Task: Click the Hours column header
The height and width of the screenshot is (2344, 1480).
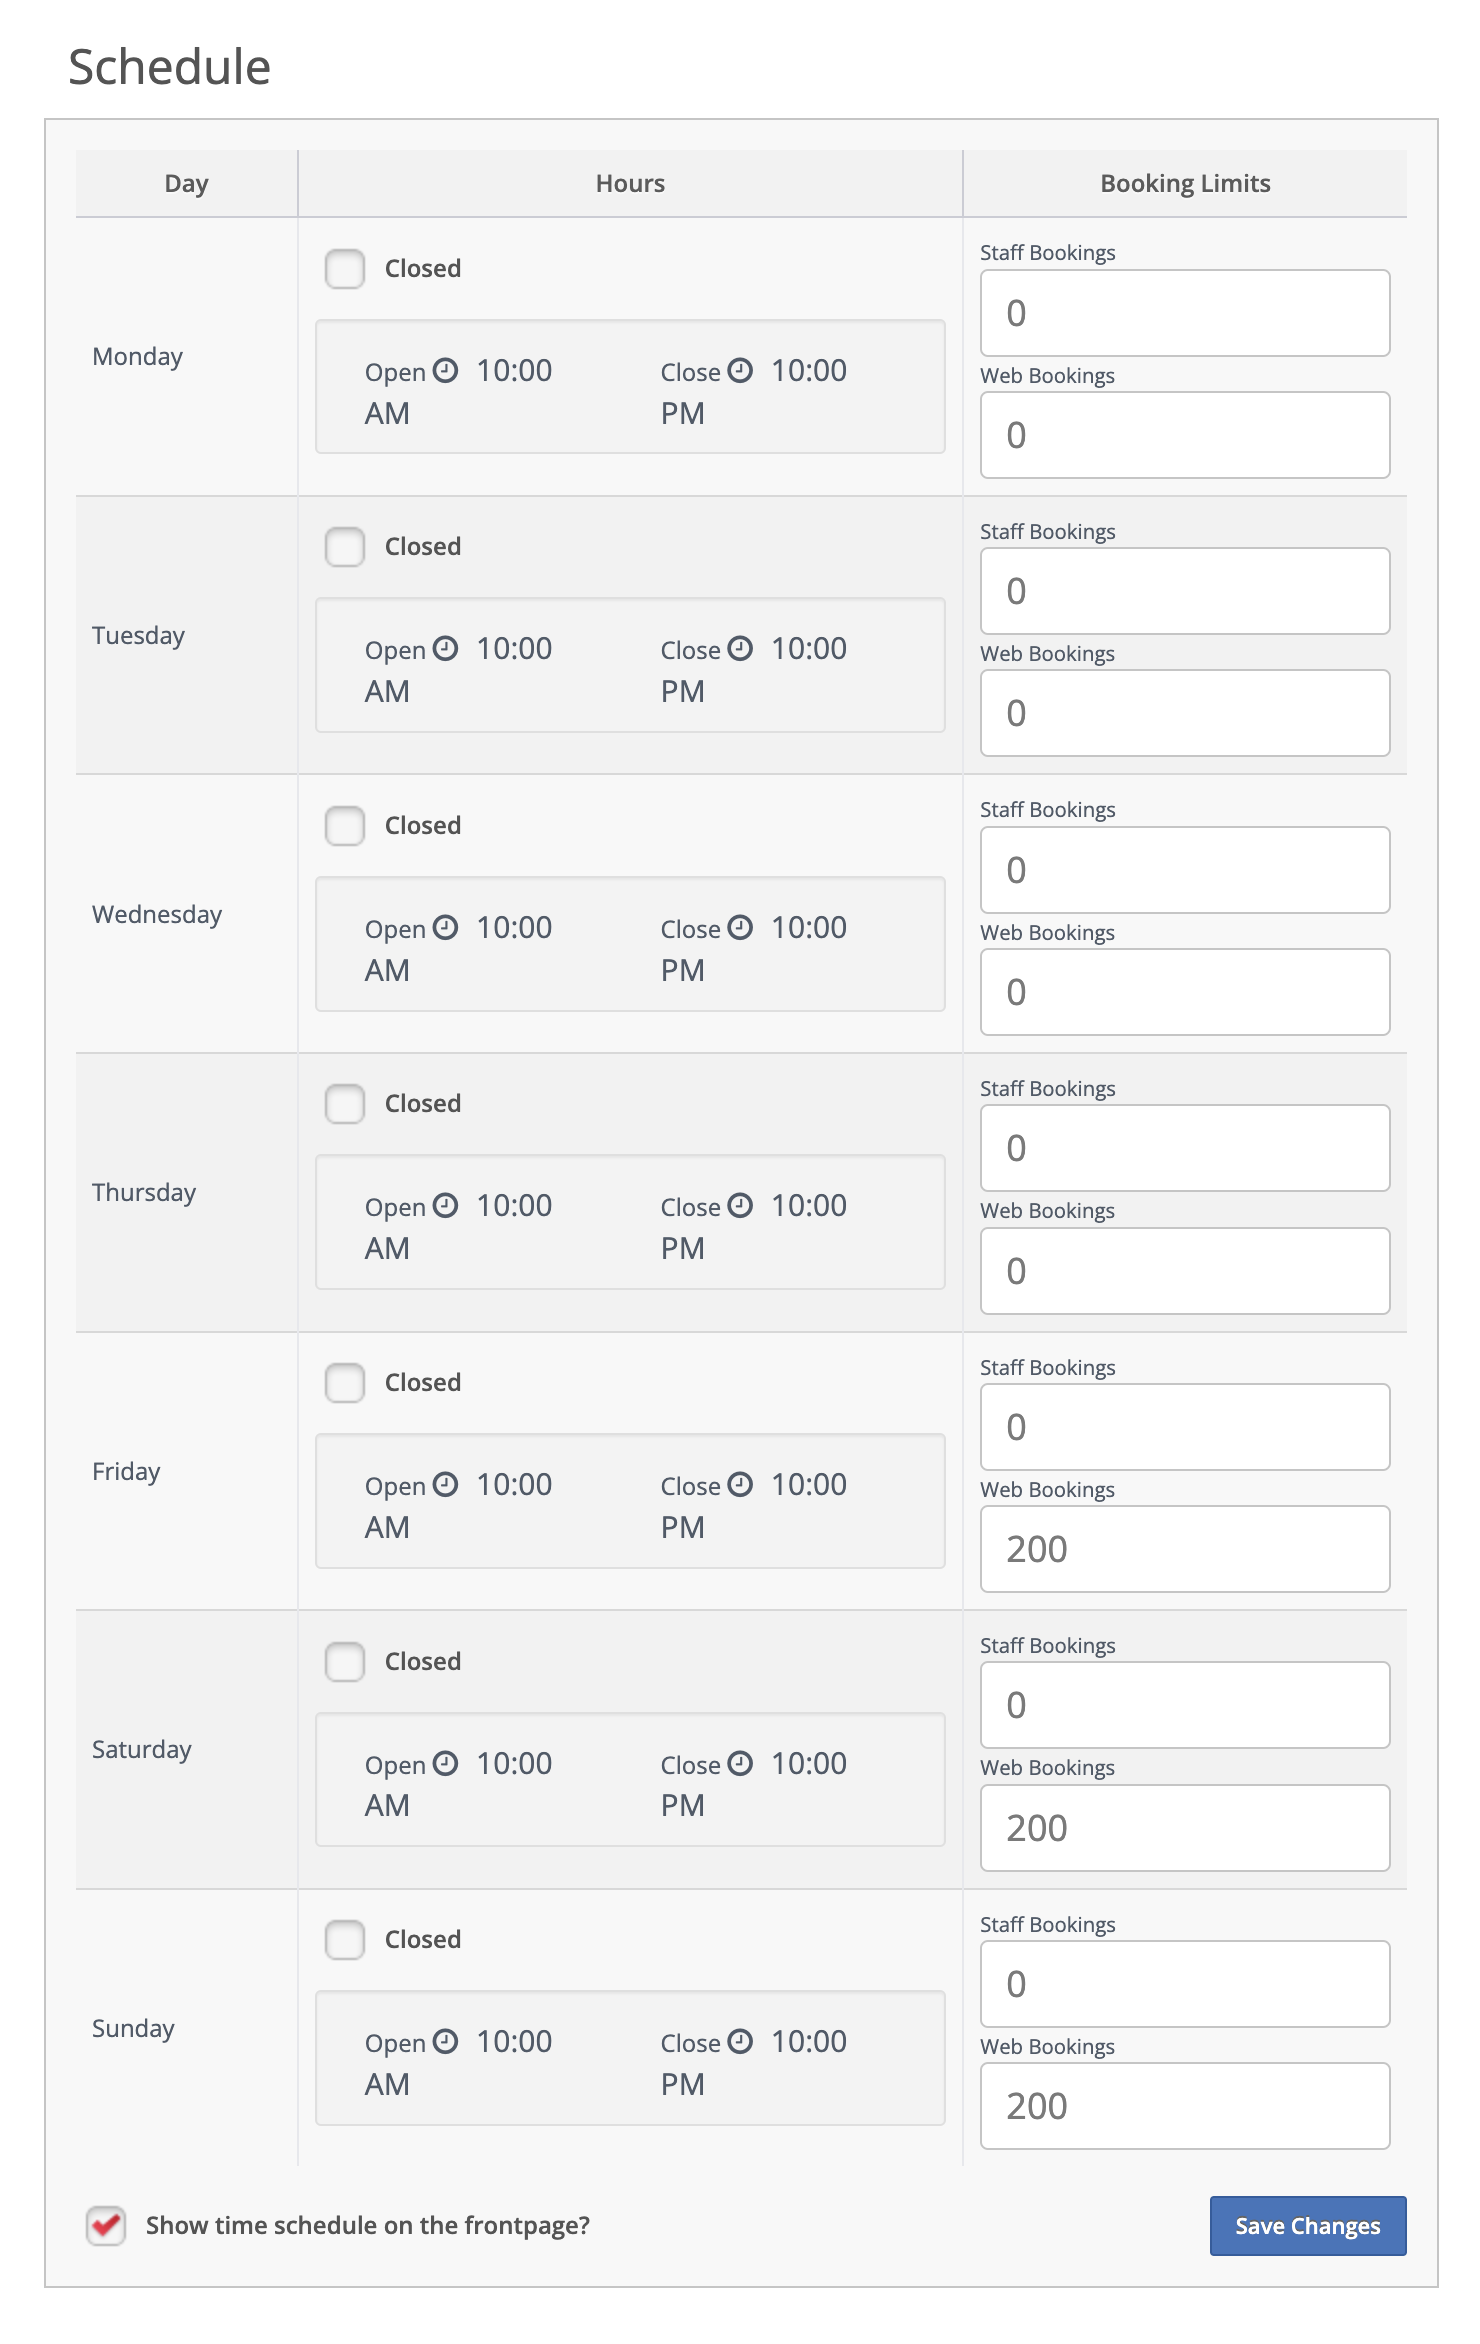Action: tap(630, 184)
